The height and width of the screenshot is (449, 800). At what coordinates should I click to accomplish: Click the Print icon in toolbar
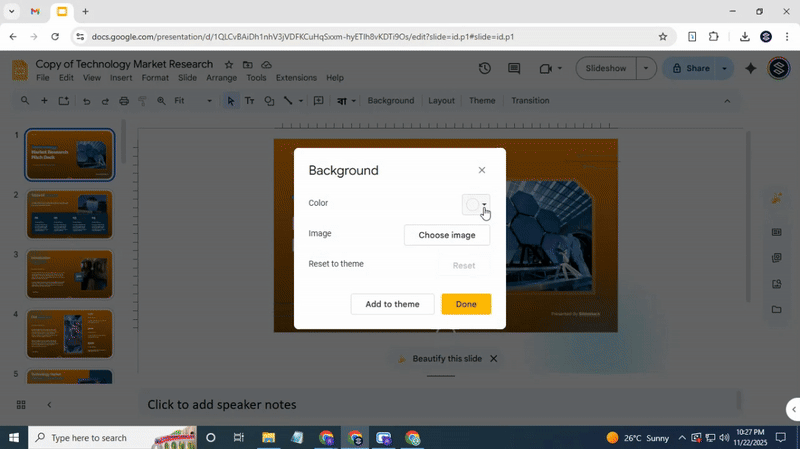pos(124,101)
